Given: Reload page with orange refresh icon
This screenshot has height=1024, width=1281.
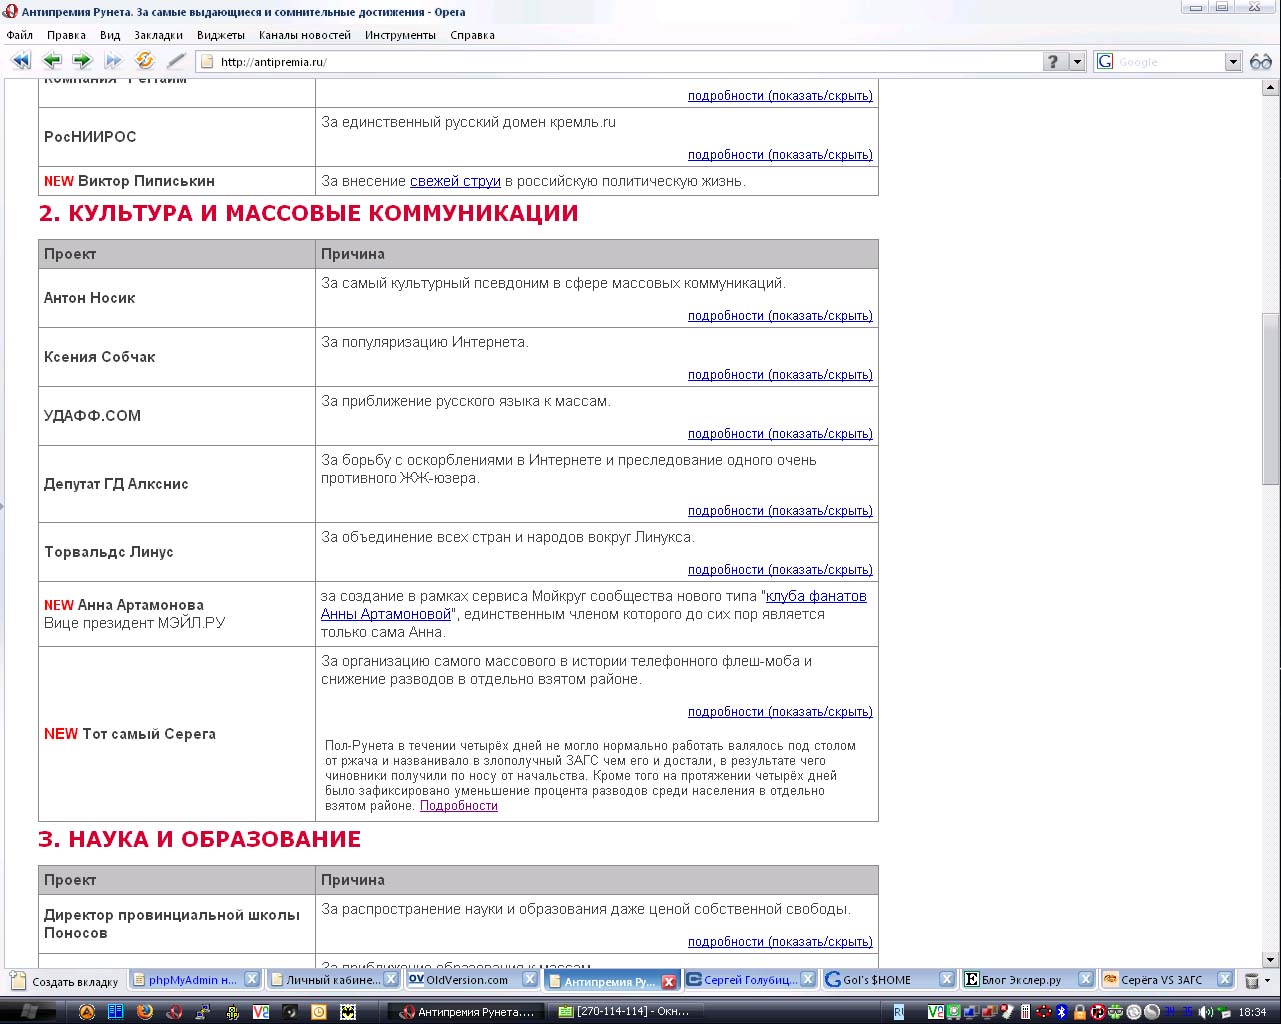Looking at the screenshot, I should point(145,61).
